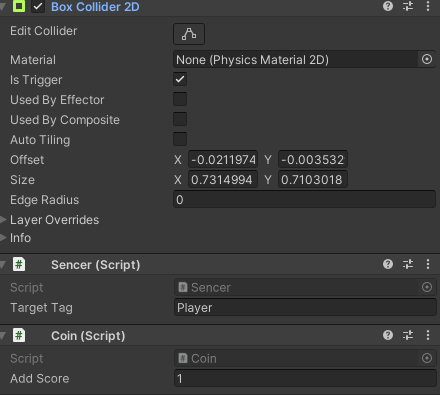Image resolution: width=440 pixels, height=395 pixels.
Task: Open object picker for Coin script
Action: [x=427, y=358]
